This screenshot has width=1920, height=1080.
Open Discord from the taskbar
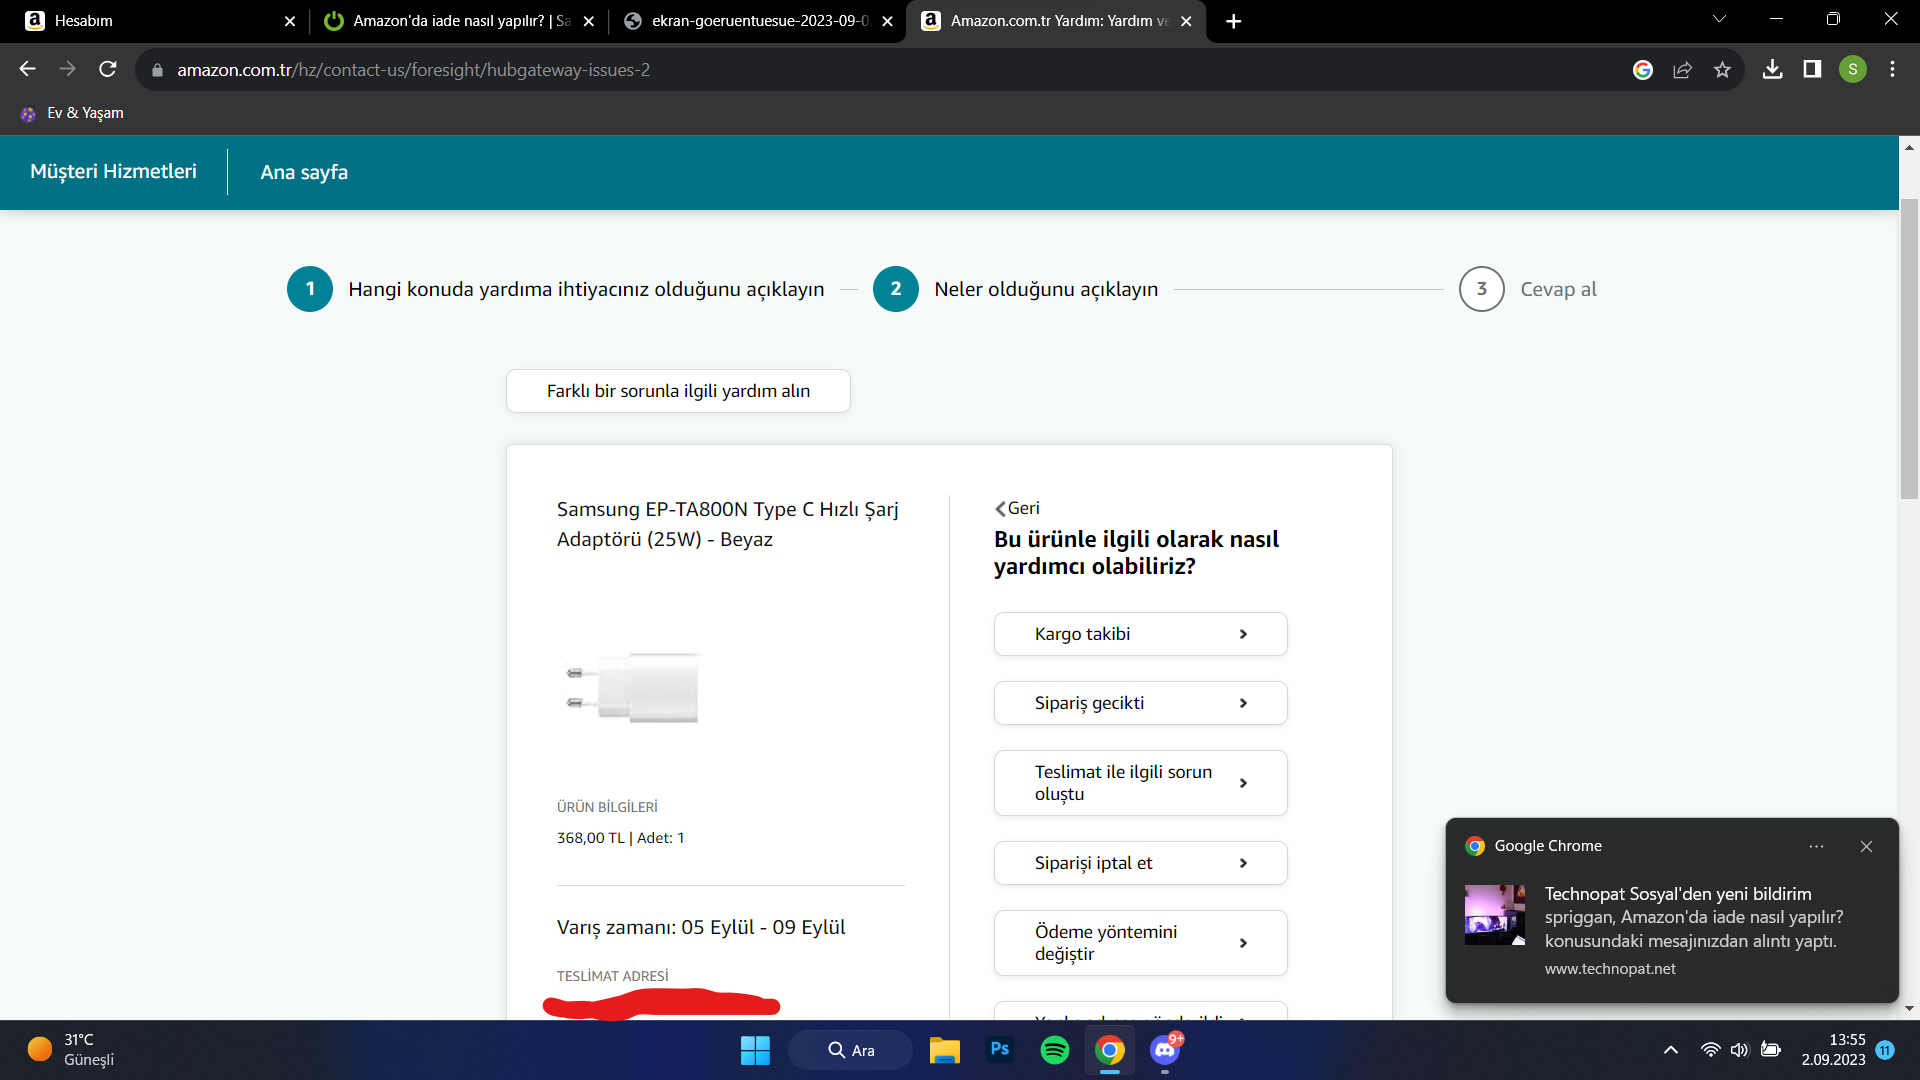point(1164,1050)
